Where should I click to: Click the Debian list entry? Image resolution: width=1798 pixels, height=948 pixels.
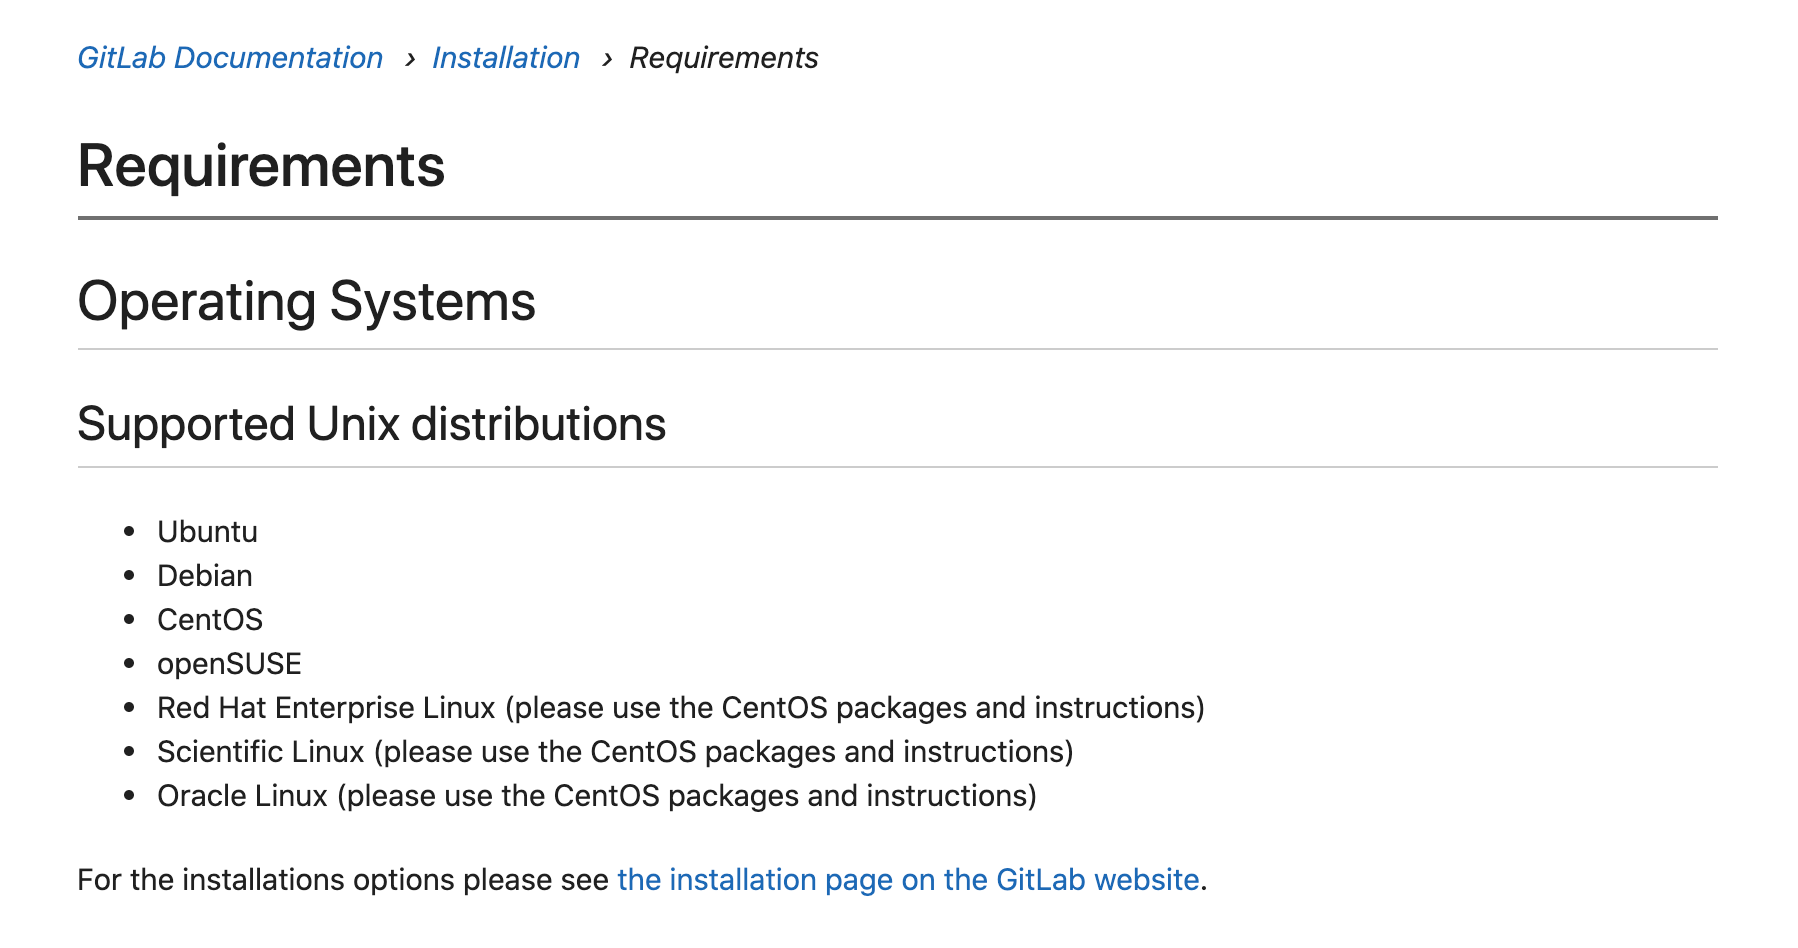205,576
